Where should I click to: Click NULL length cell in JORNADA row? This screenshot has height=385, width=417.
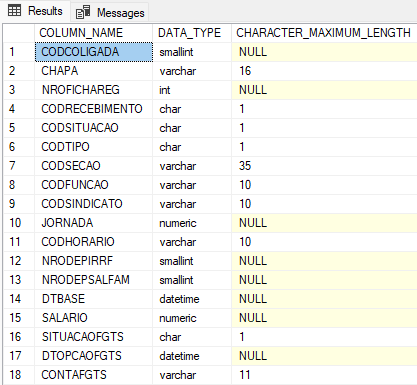click(x=324, y=223)
